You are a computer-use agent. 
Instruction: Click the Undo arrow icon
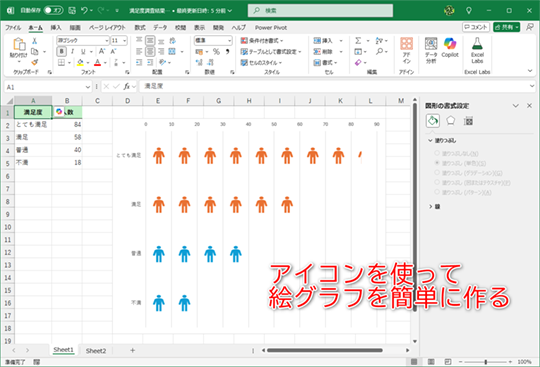point(84,11)
